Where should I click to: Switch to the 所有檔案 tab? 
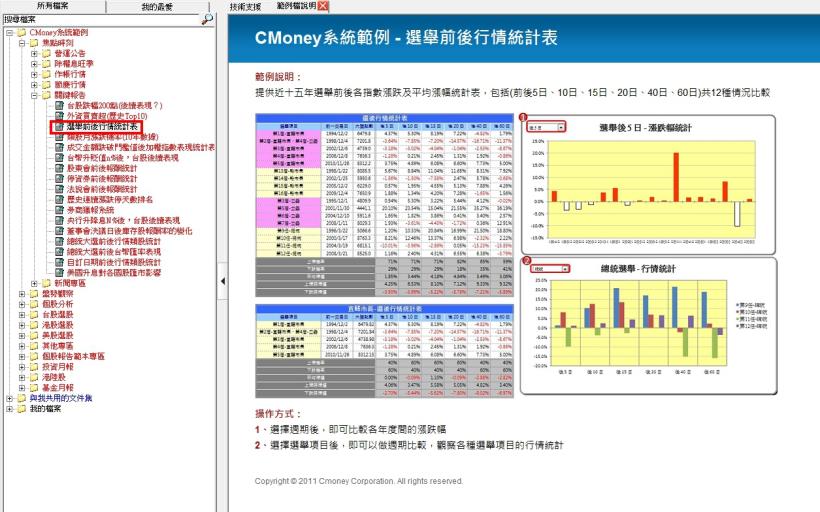53,6
